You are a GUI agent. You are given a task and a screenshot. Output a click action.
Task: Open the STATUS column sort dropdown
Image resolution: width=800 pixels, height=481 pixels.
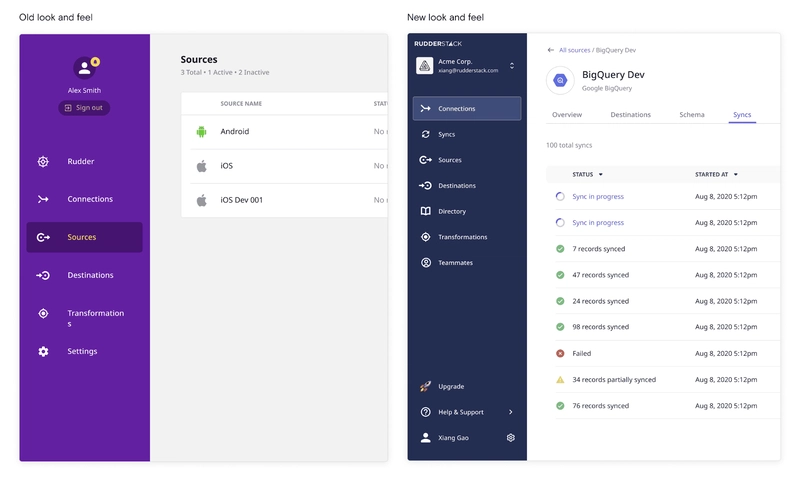point(601,174)
